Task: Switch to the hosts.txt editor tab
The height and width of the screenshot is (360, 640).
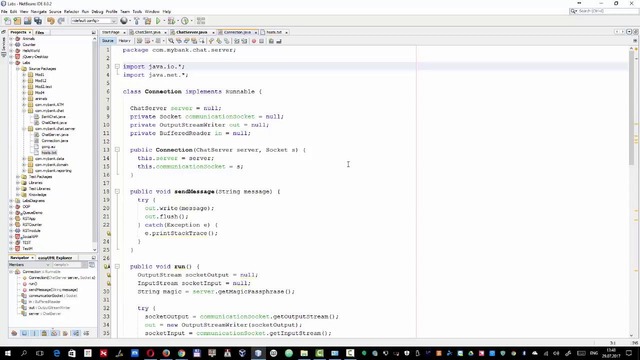Action: (x=274, y=32)
